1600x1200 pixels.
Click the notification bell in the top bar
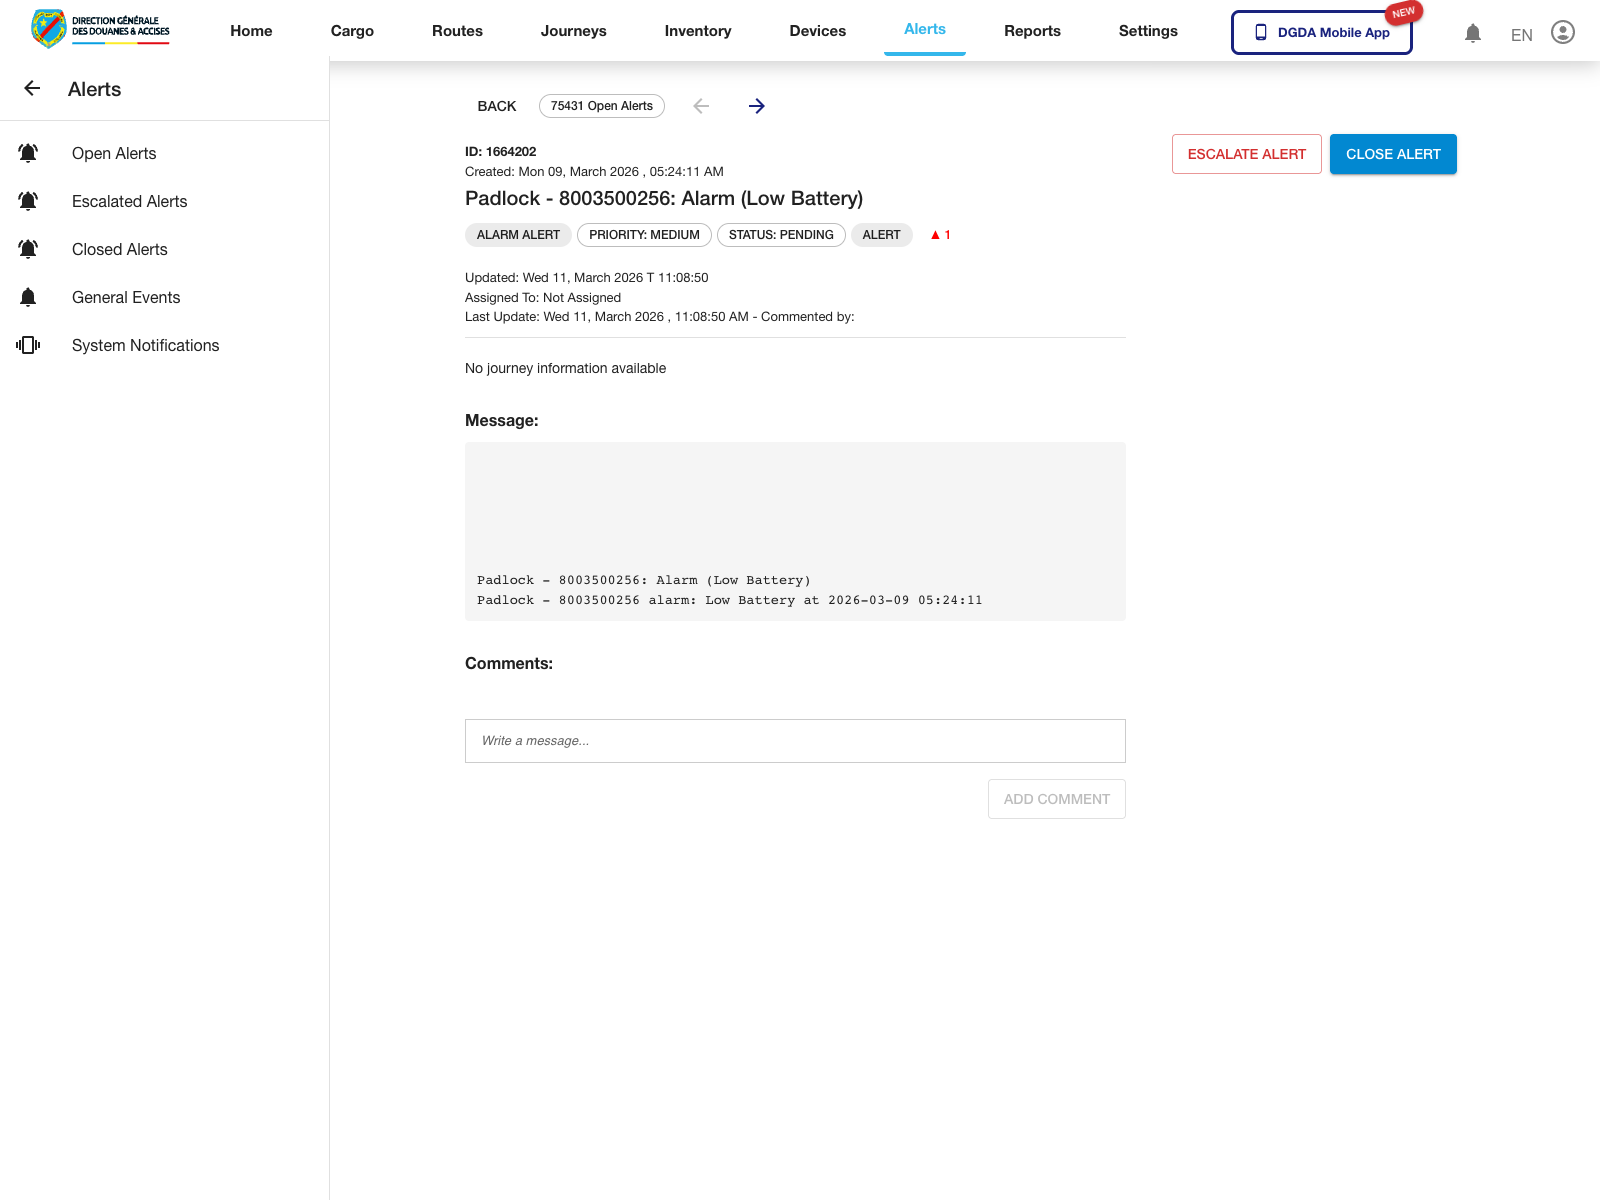pyautogui.click(x=1472, y=32)
